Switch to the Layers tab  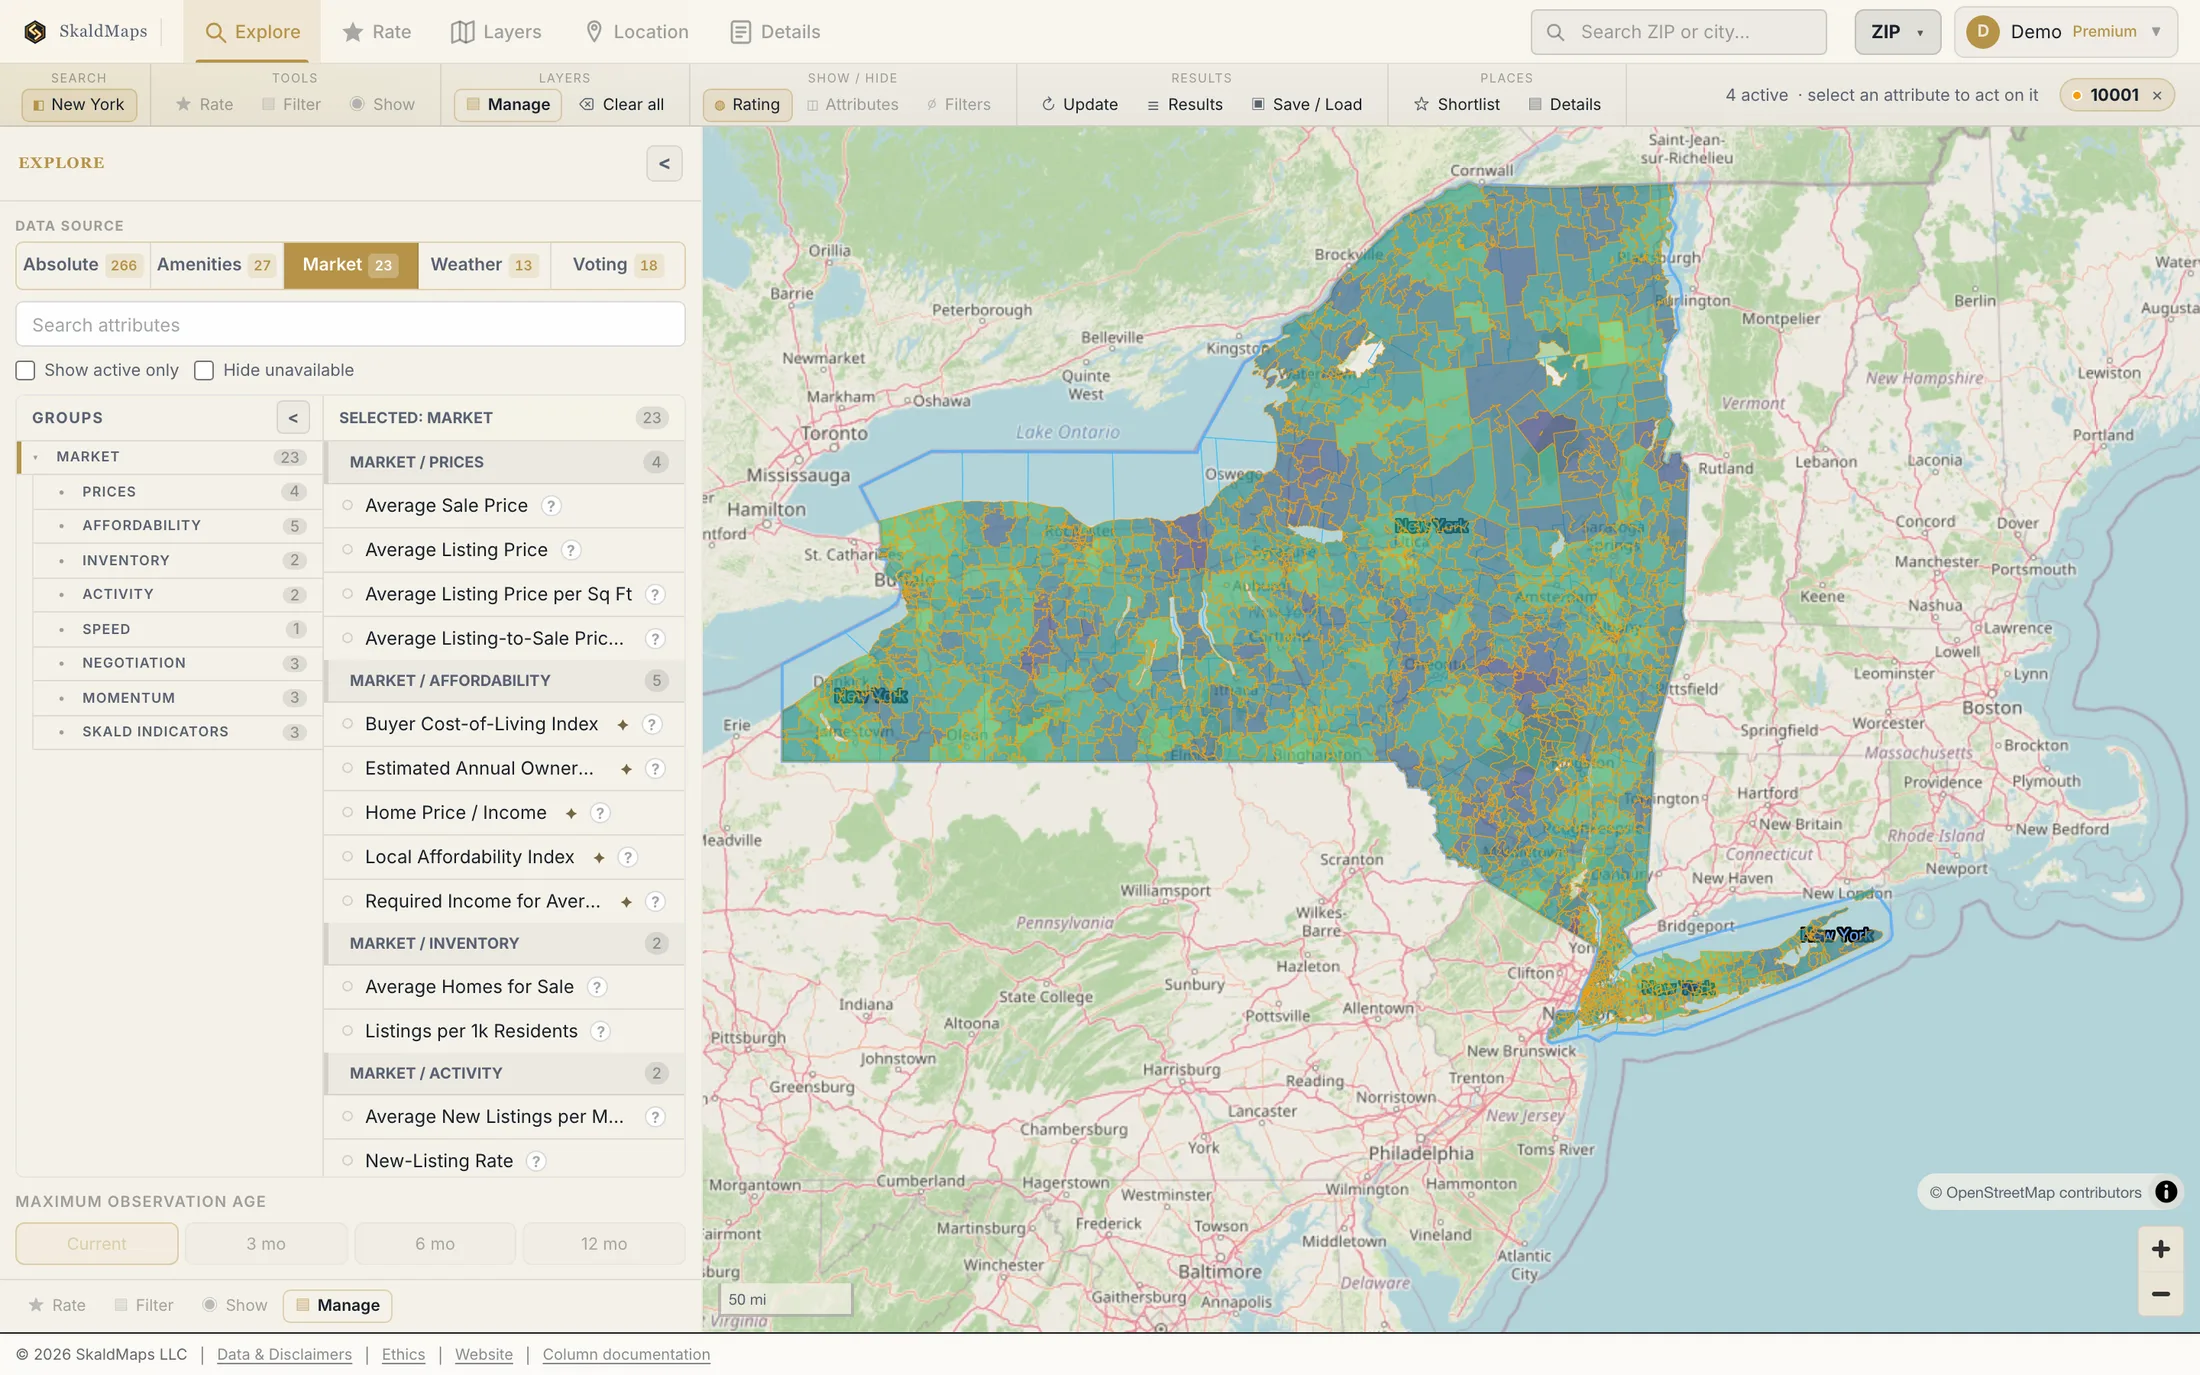[x=496, y=32]
